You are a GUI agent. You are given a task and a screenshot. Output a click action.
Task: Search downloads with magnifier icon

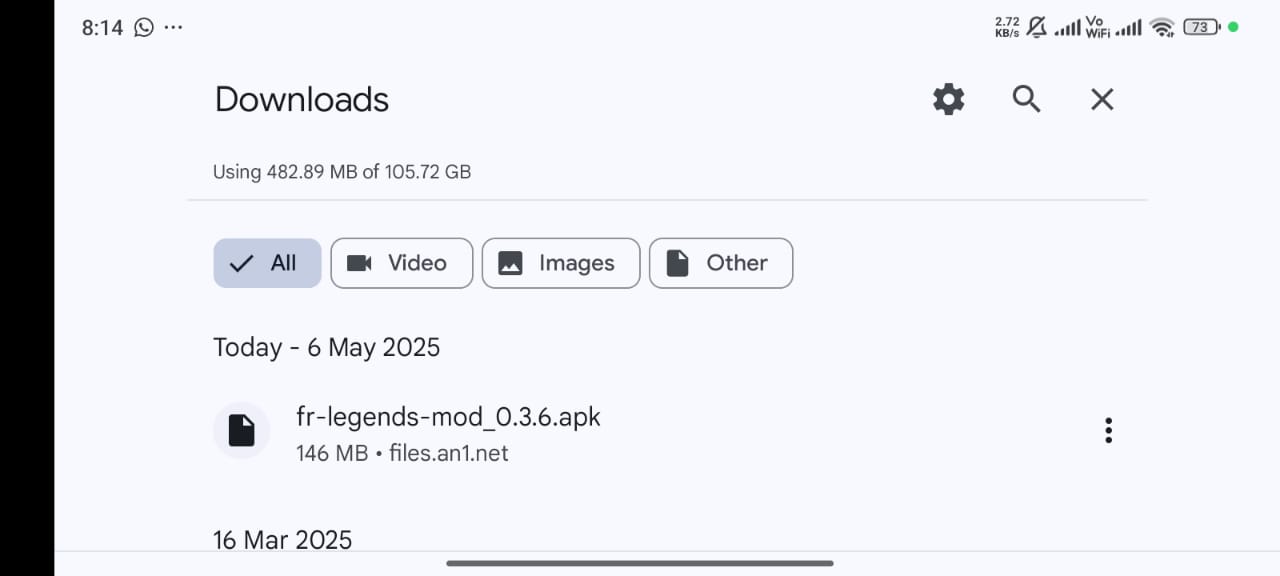(1026, 99)
